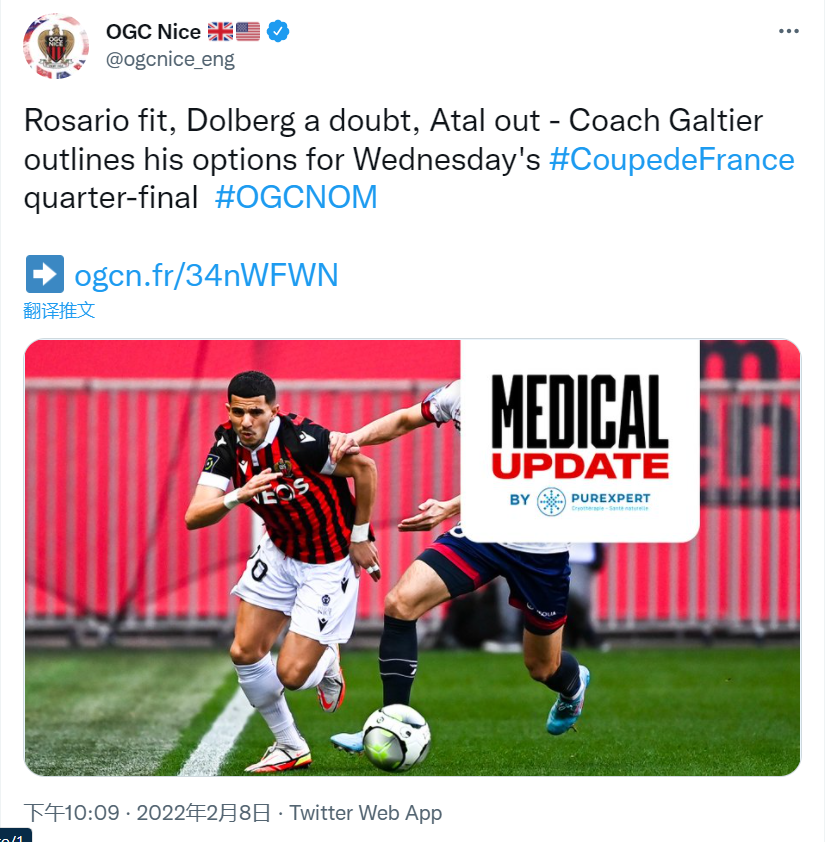Click the Twitter Web App source label
Screen dimensions: 825x842
pyautogui.click(x=366, y=812)
